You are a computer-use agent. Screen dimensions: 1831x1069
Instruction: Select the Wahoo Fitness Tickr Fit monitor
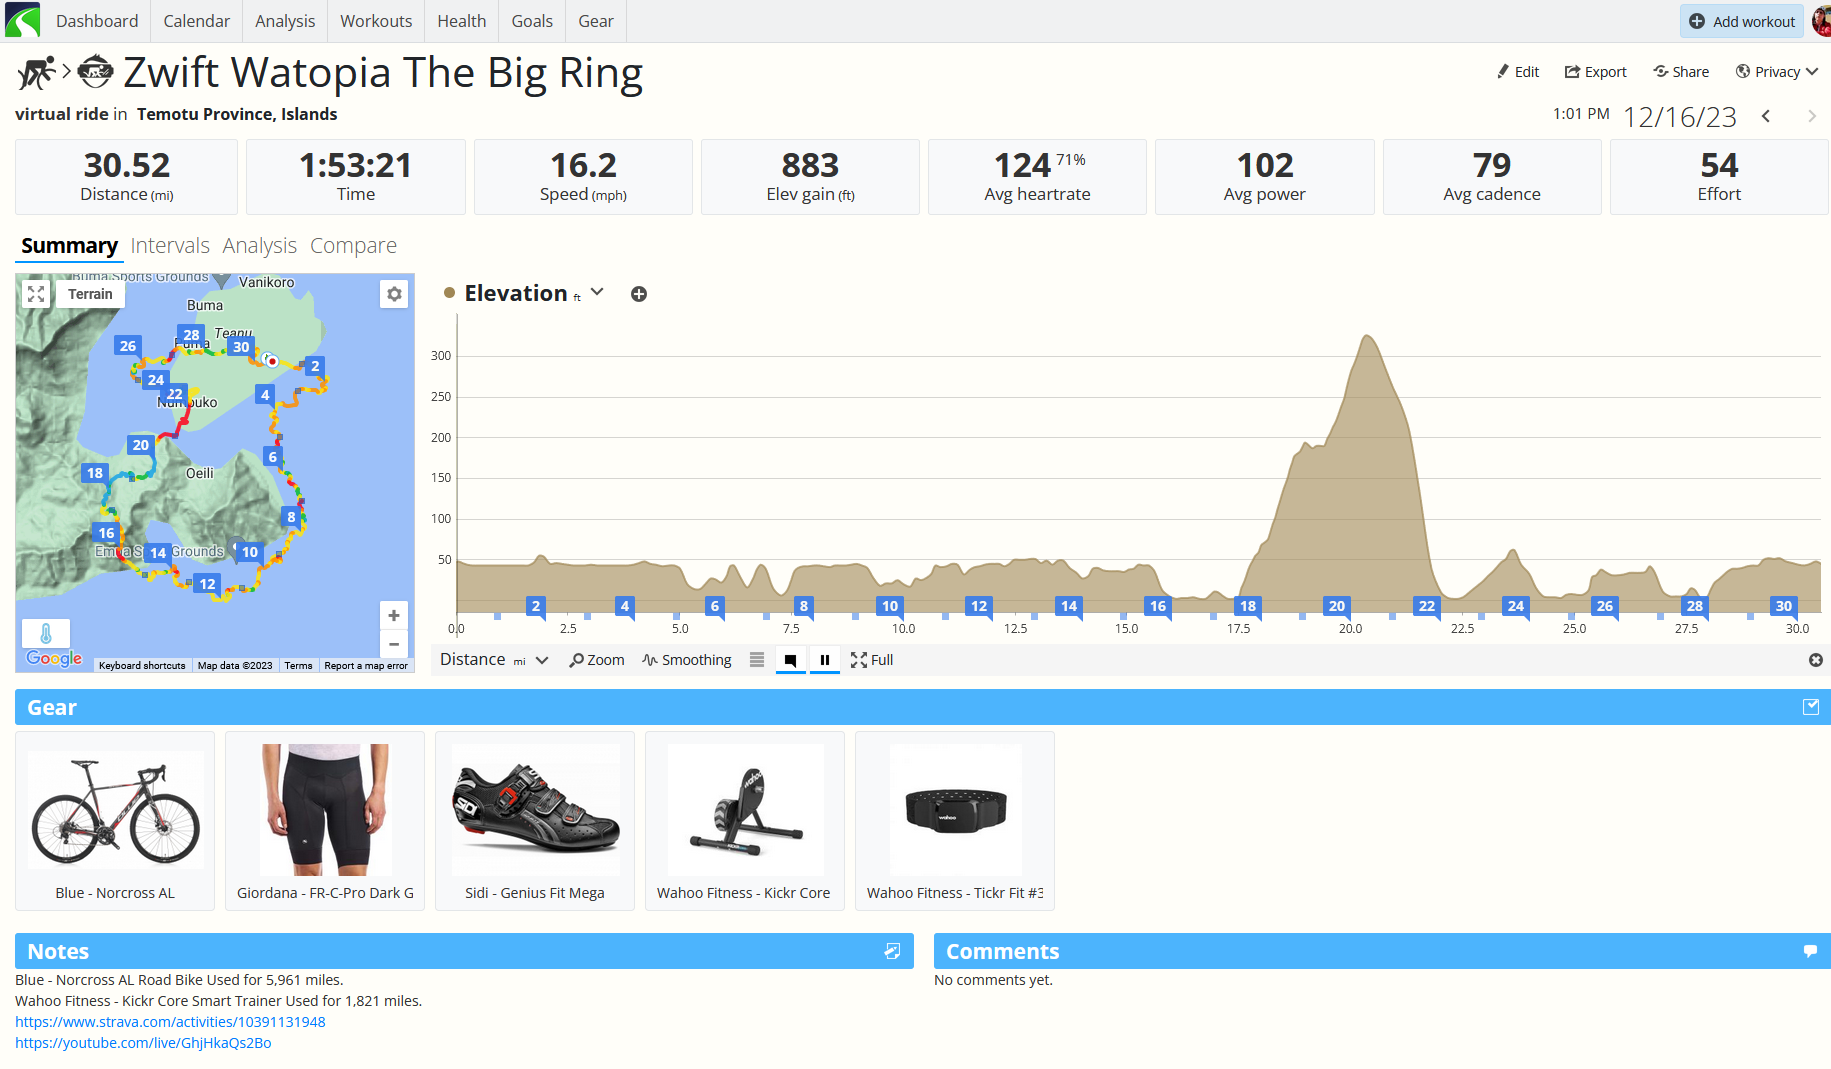point(955,821)
